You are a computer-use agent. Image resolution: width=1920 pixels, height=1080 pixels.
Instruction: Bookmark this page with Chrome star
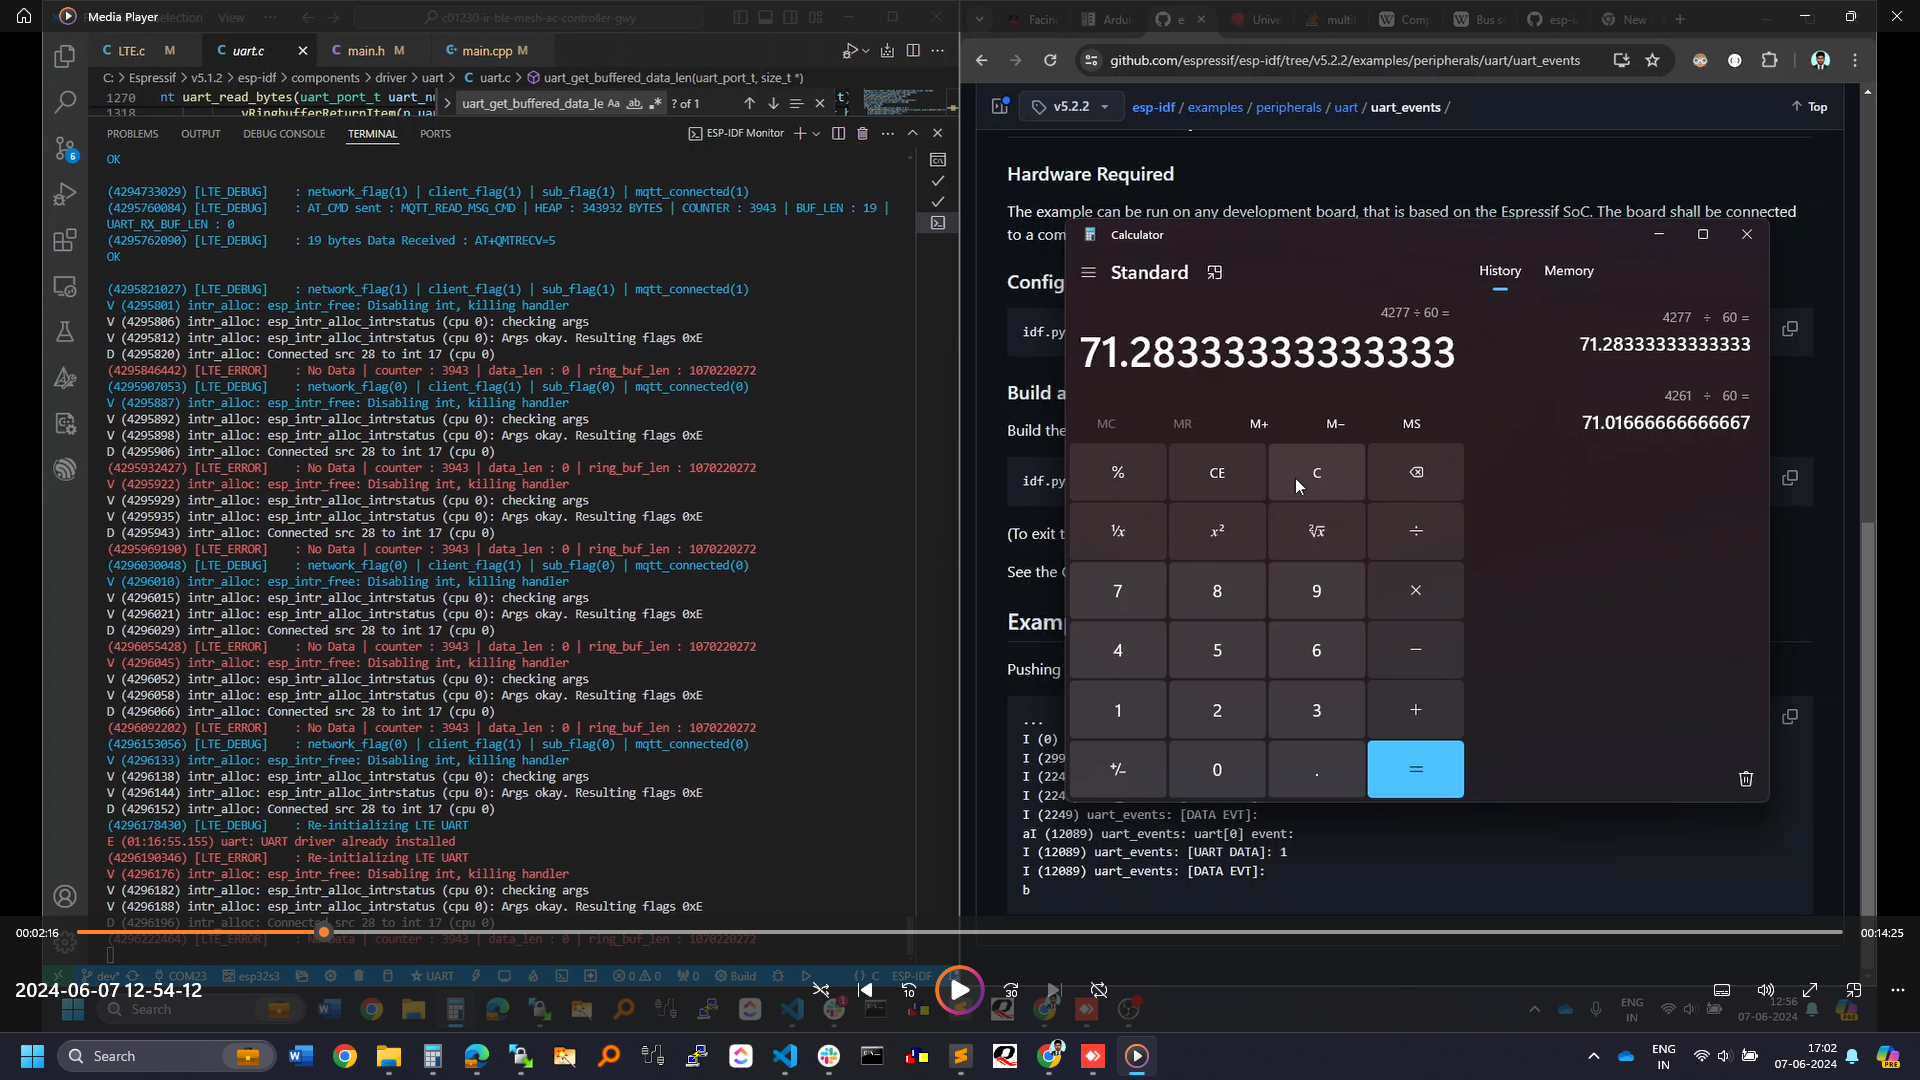click(x=1653, y=60)
